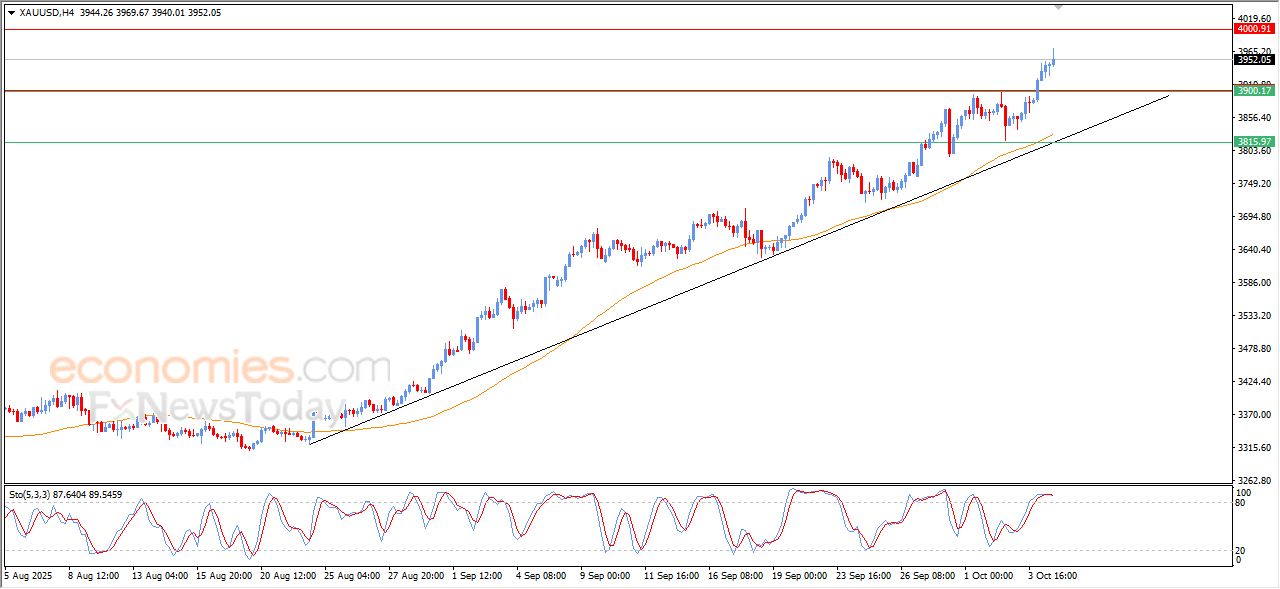Click the 1 Sep 12:00 time label

(x=477, y=576)
